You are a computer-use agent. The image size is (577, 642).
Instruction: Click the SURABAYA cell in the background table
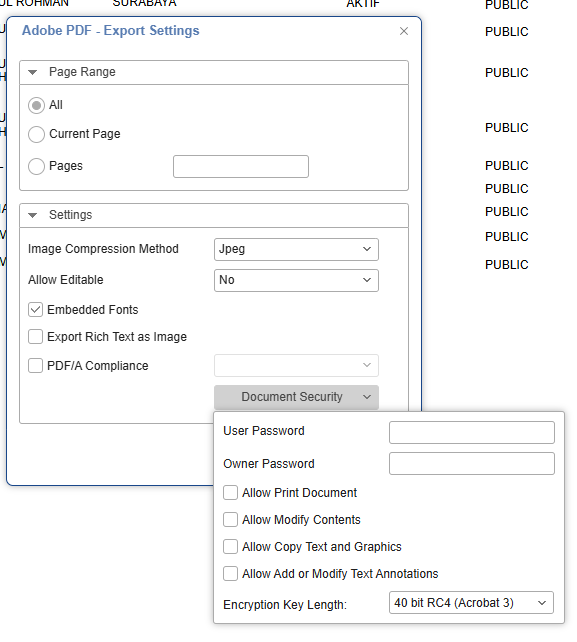[x=144, y=4]
